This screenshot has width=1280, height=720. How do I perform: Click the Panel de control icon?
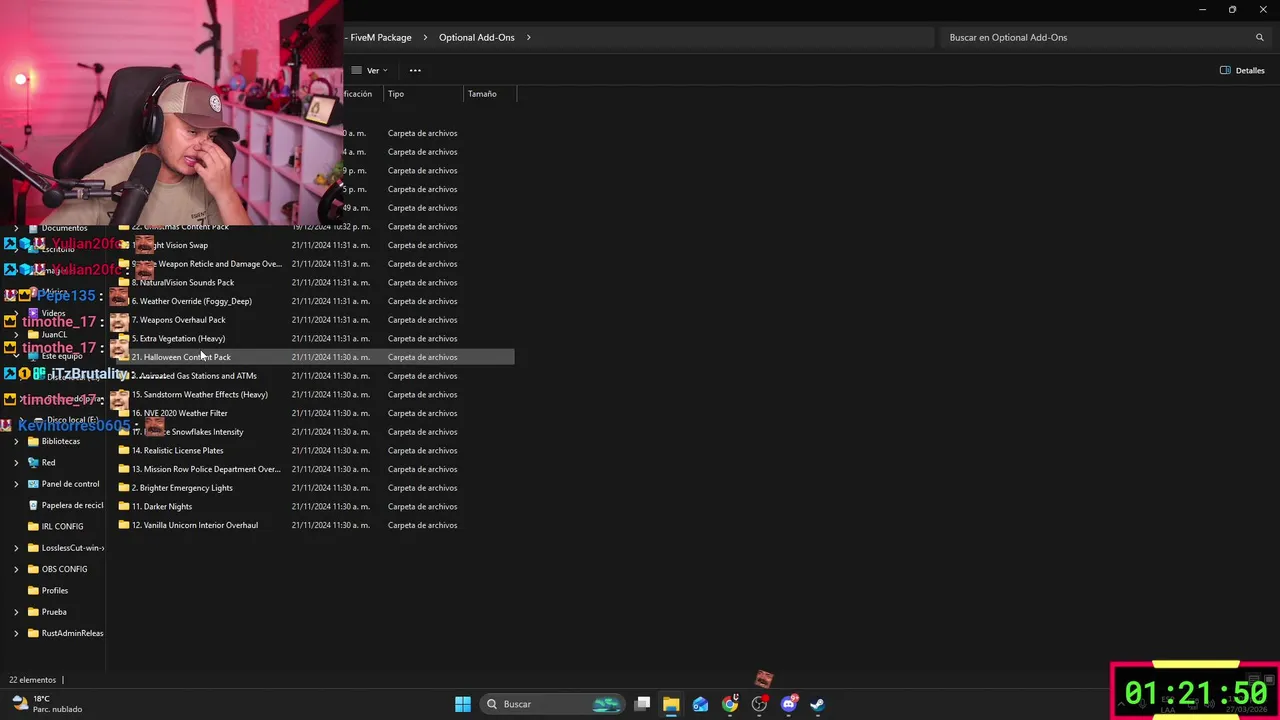[33, 484]
